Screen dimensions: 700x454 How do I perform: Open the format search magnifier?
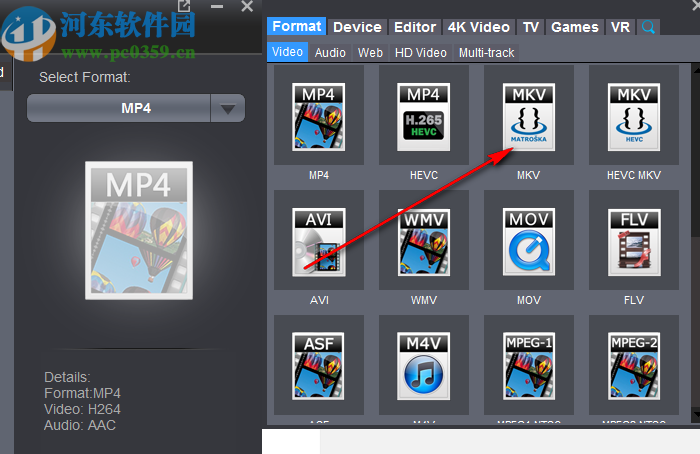point(648,27)
